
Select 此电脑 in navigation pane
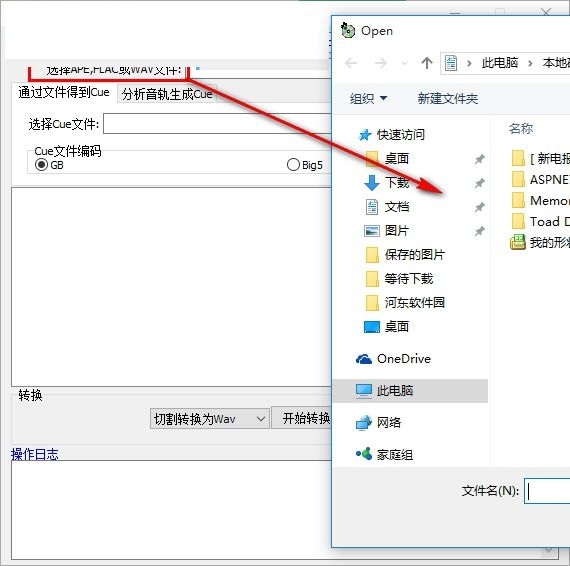click(x=410, y=391)
